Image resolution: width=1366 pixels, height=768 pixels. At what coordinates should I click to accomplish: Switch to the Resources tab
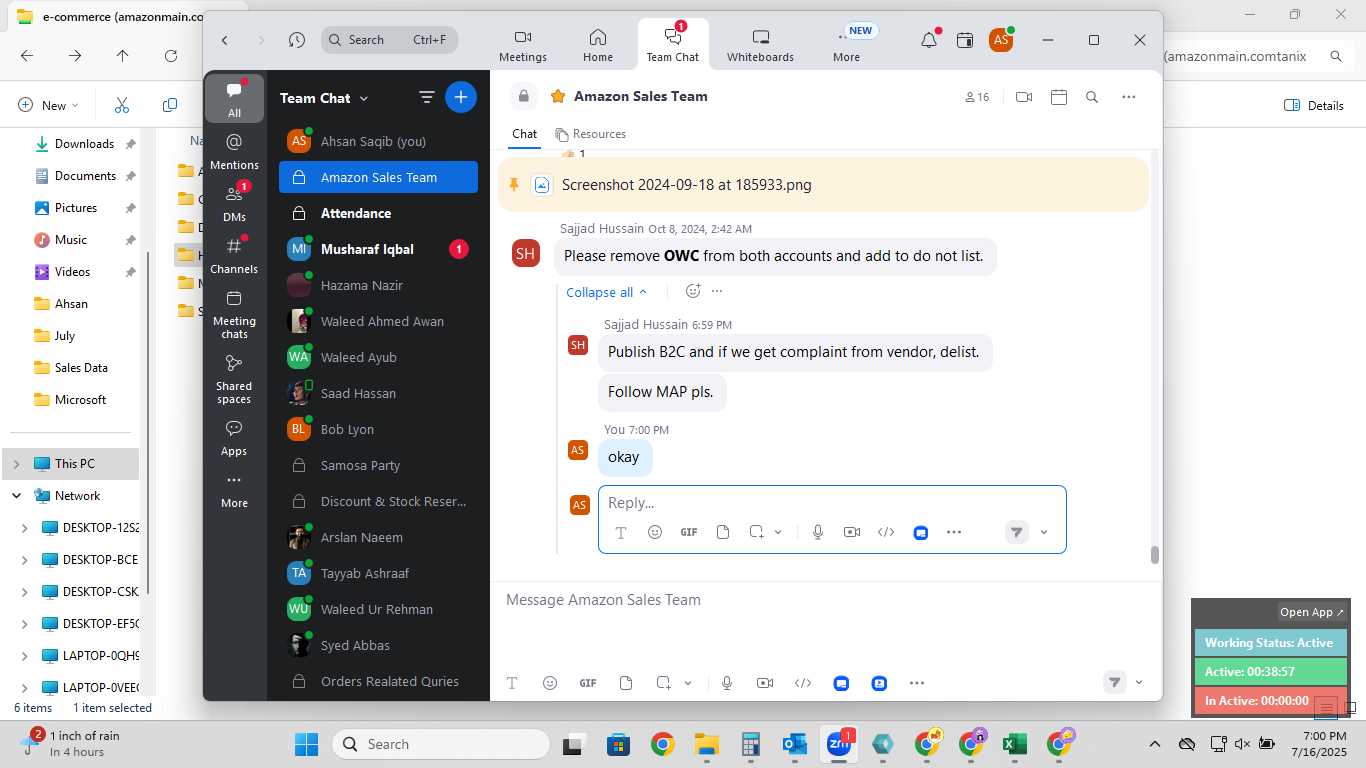[x=591, y=134]
